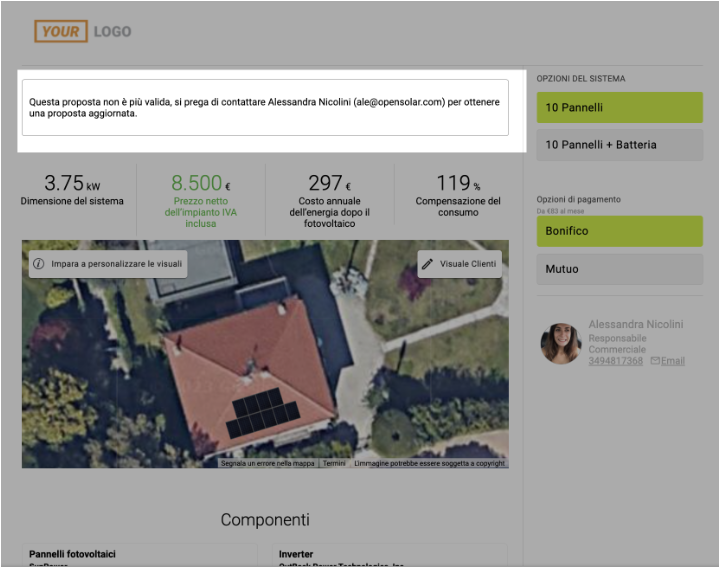Click Responsabile Commerciale title text
The height and width of the screenshot is (572, 722).
click(618, 344)
